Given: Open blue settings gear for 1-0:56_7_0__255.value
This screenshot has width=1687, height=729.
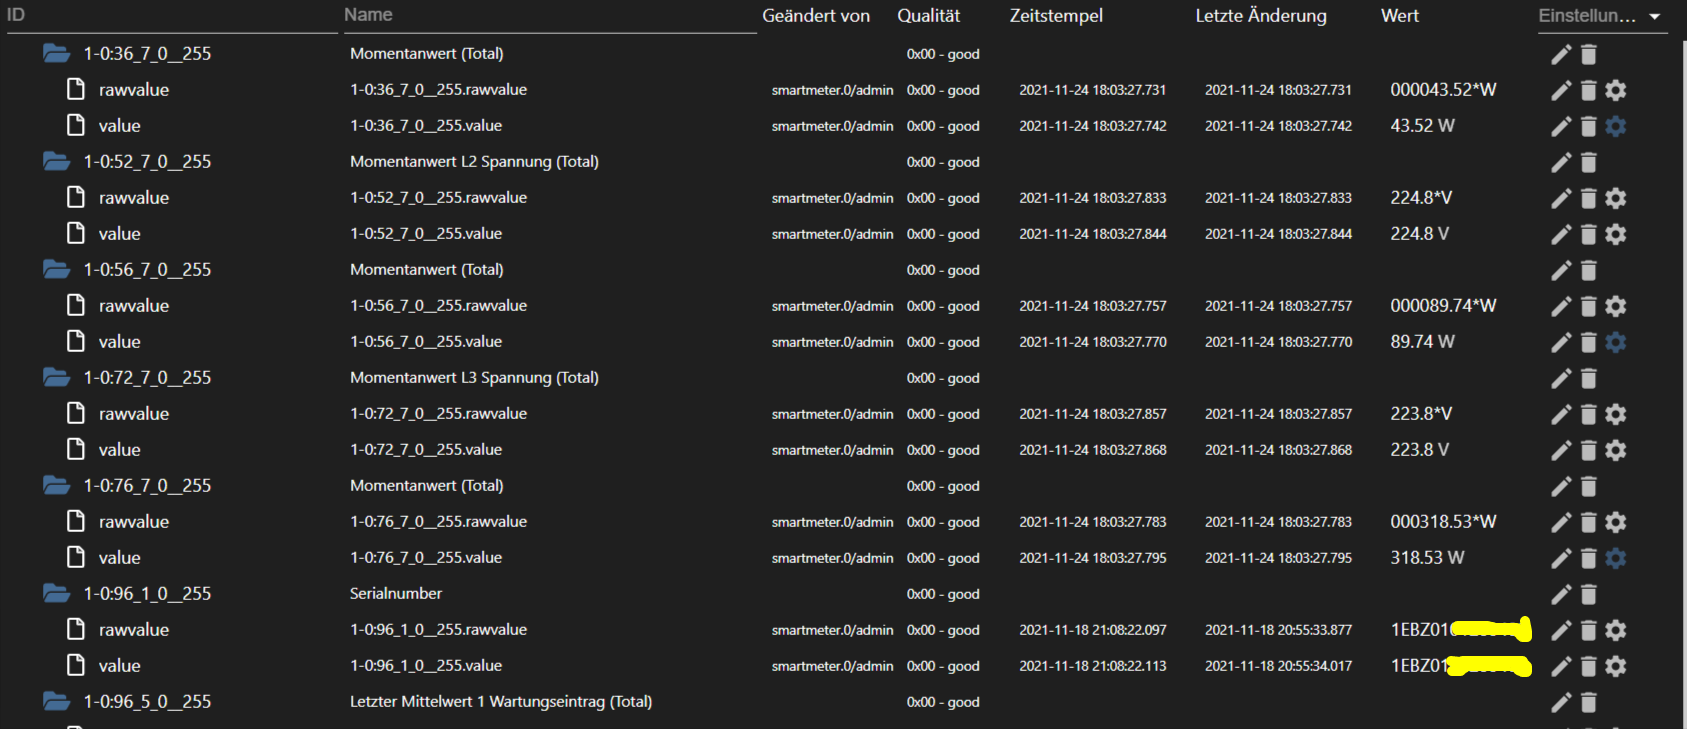Looking at the screenshot, I should 1615,342.
